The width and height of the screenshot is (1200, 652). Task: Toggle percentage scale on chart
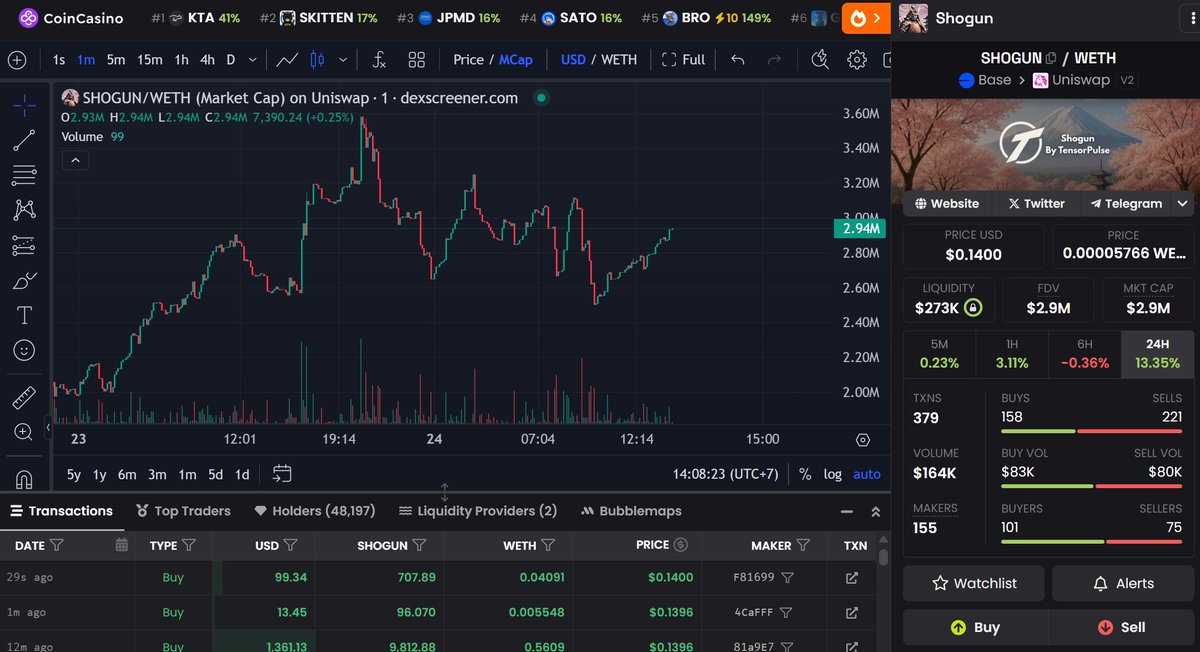[805, 474]
